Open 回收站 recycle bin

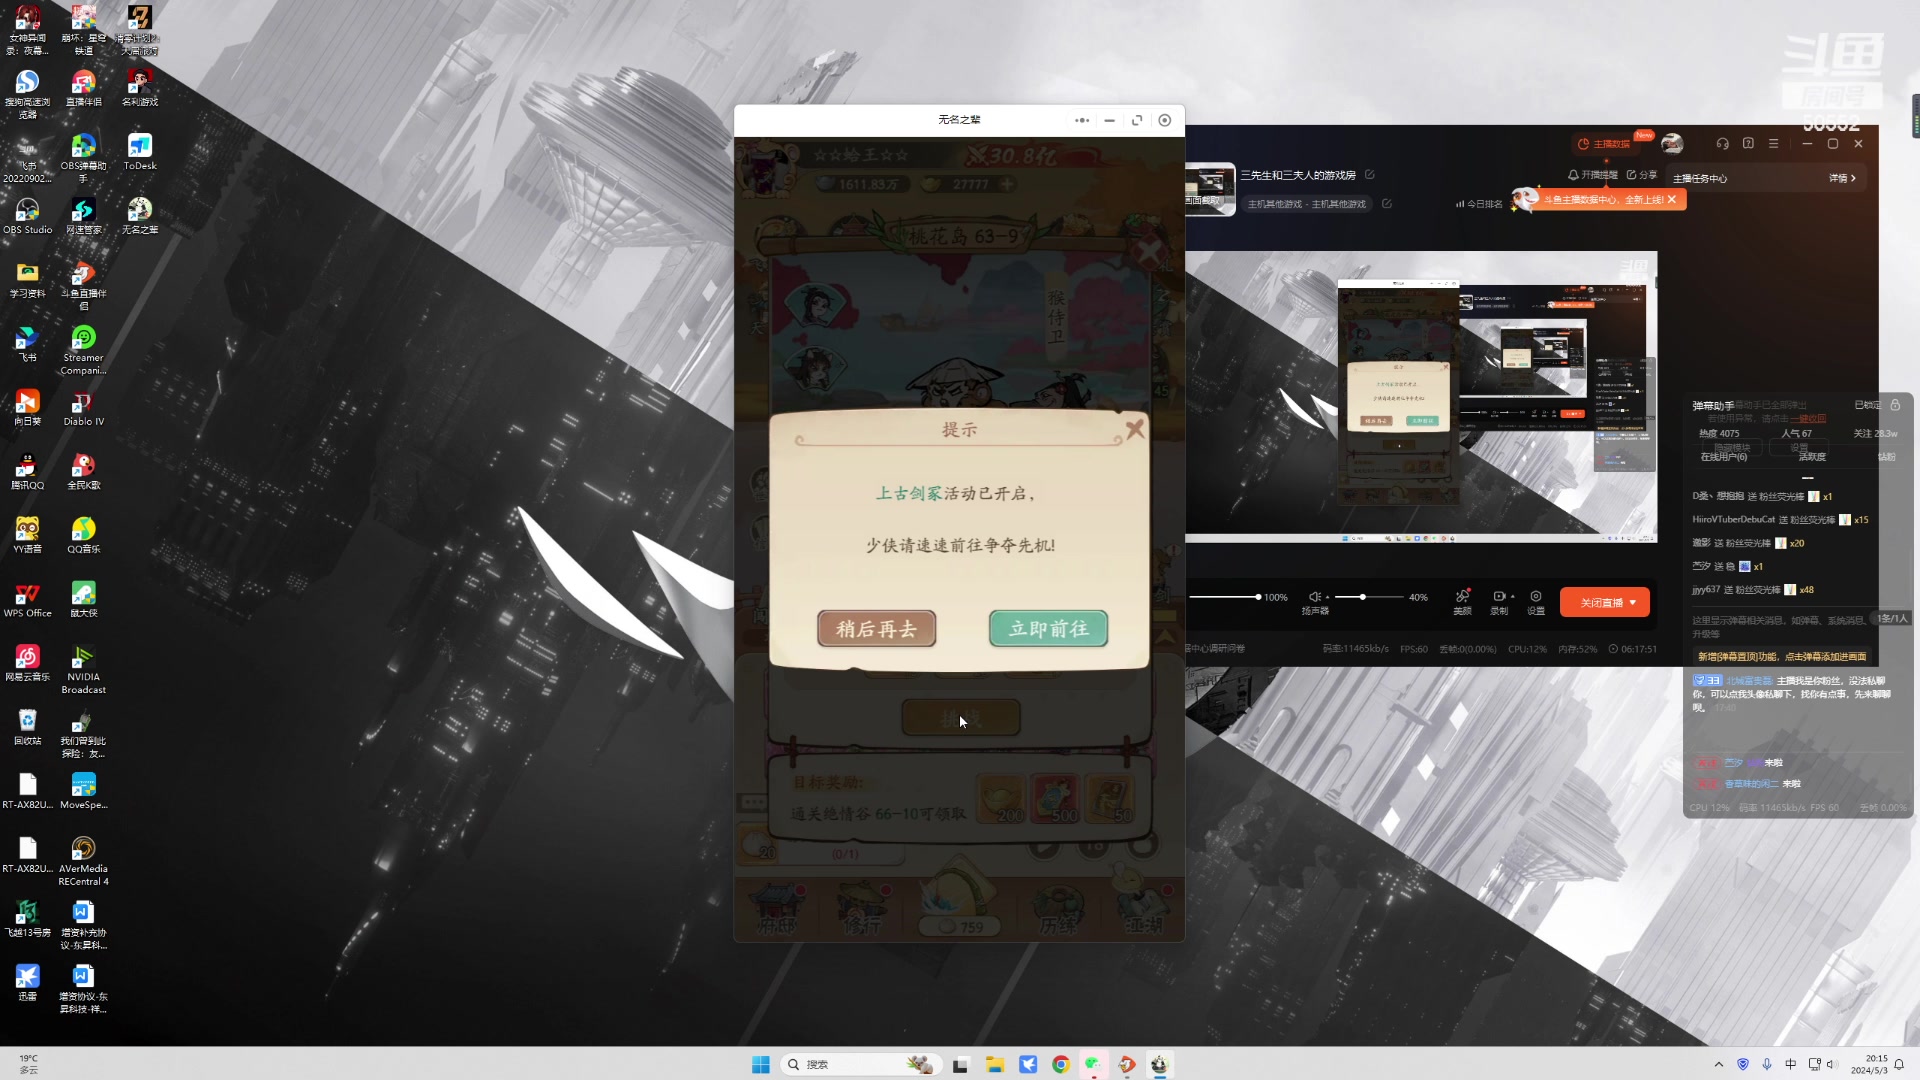(x=28, y=728)
